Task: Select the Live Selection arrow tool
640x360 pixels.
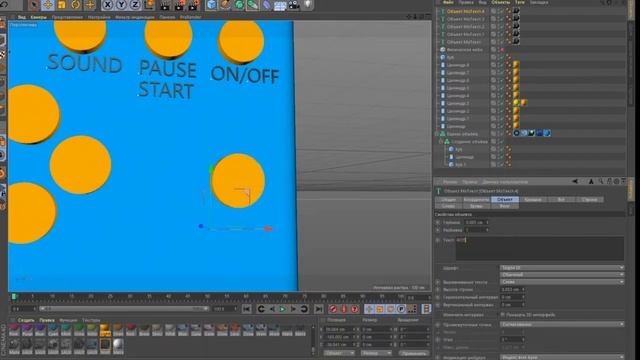Action: point(34,5)
